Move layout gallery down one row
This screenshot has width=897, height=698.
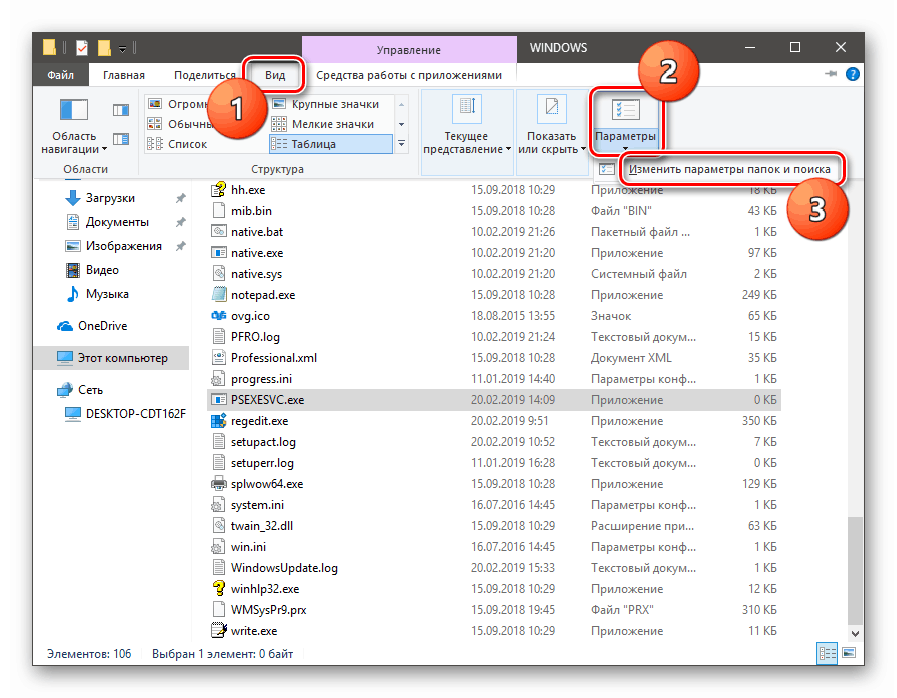click(402, 124)
